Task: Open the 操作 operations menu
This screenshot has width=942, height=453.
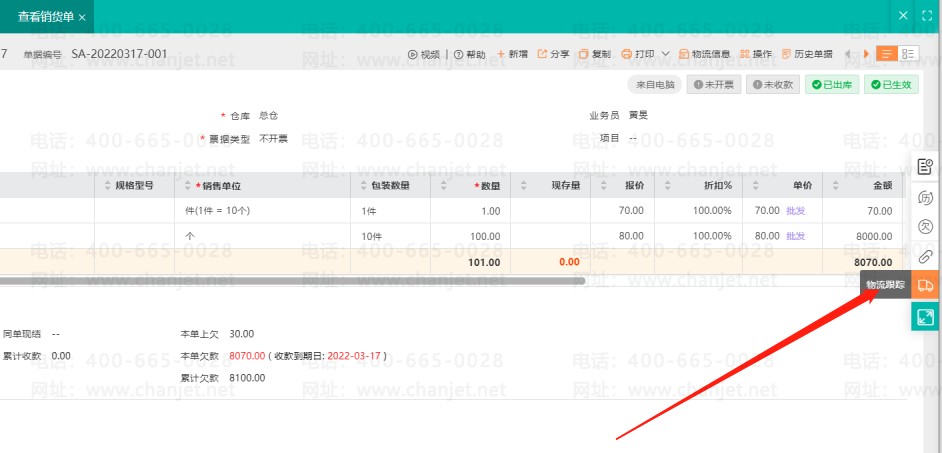Action: click(x=756, y=54)
